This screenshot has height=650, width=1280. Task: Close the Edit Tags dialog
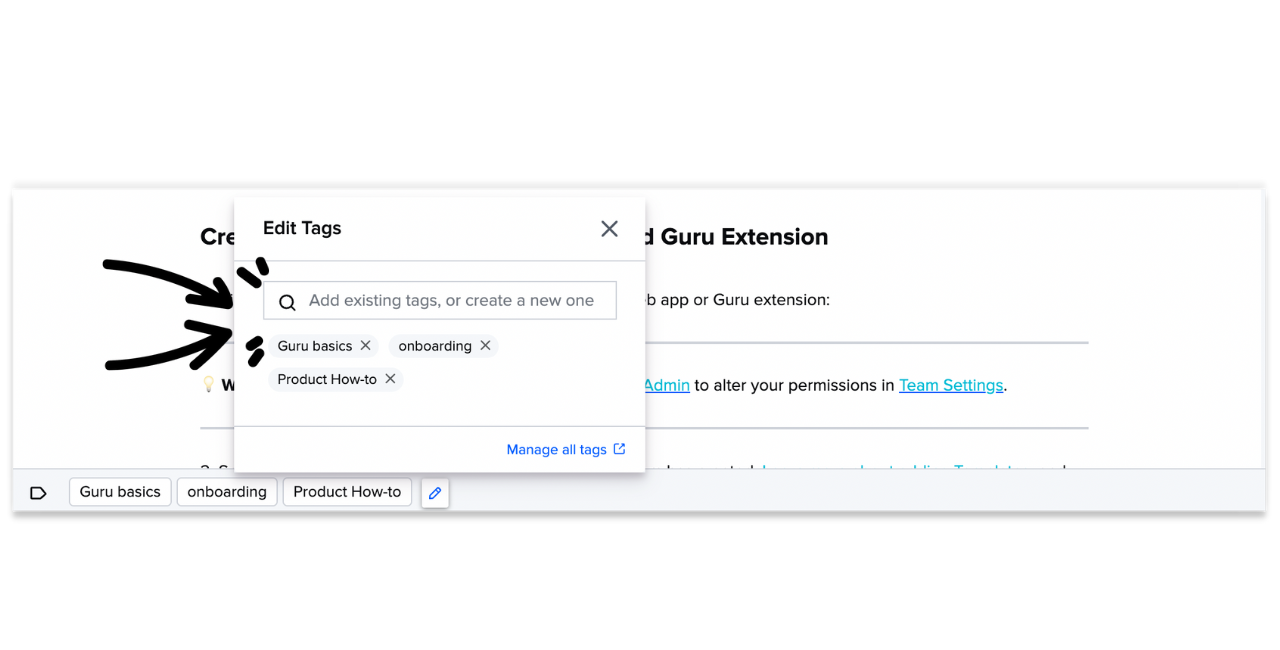(x=609, y=229)
